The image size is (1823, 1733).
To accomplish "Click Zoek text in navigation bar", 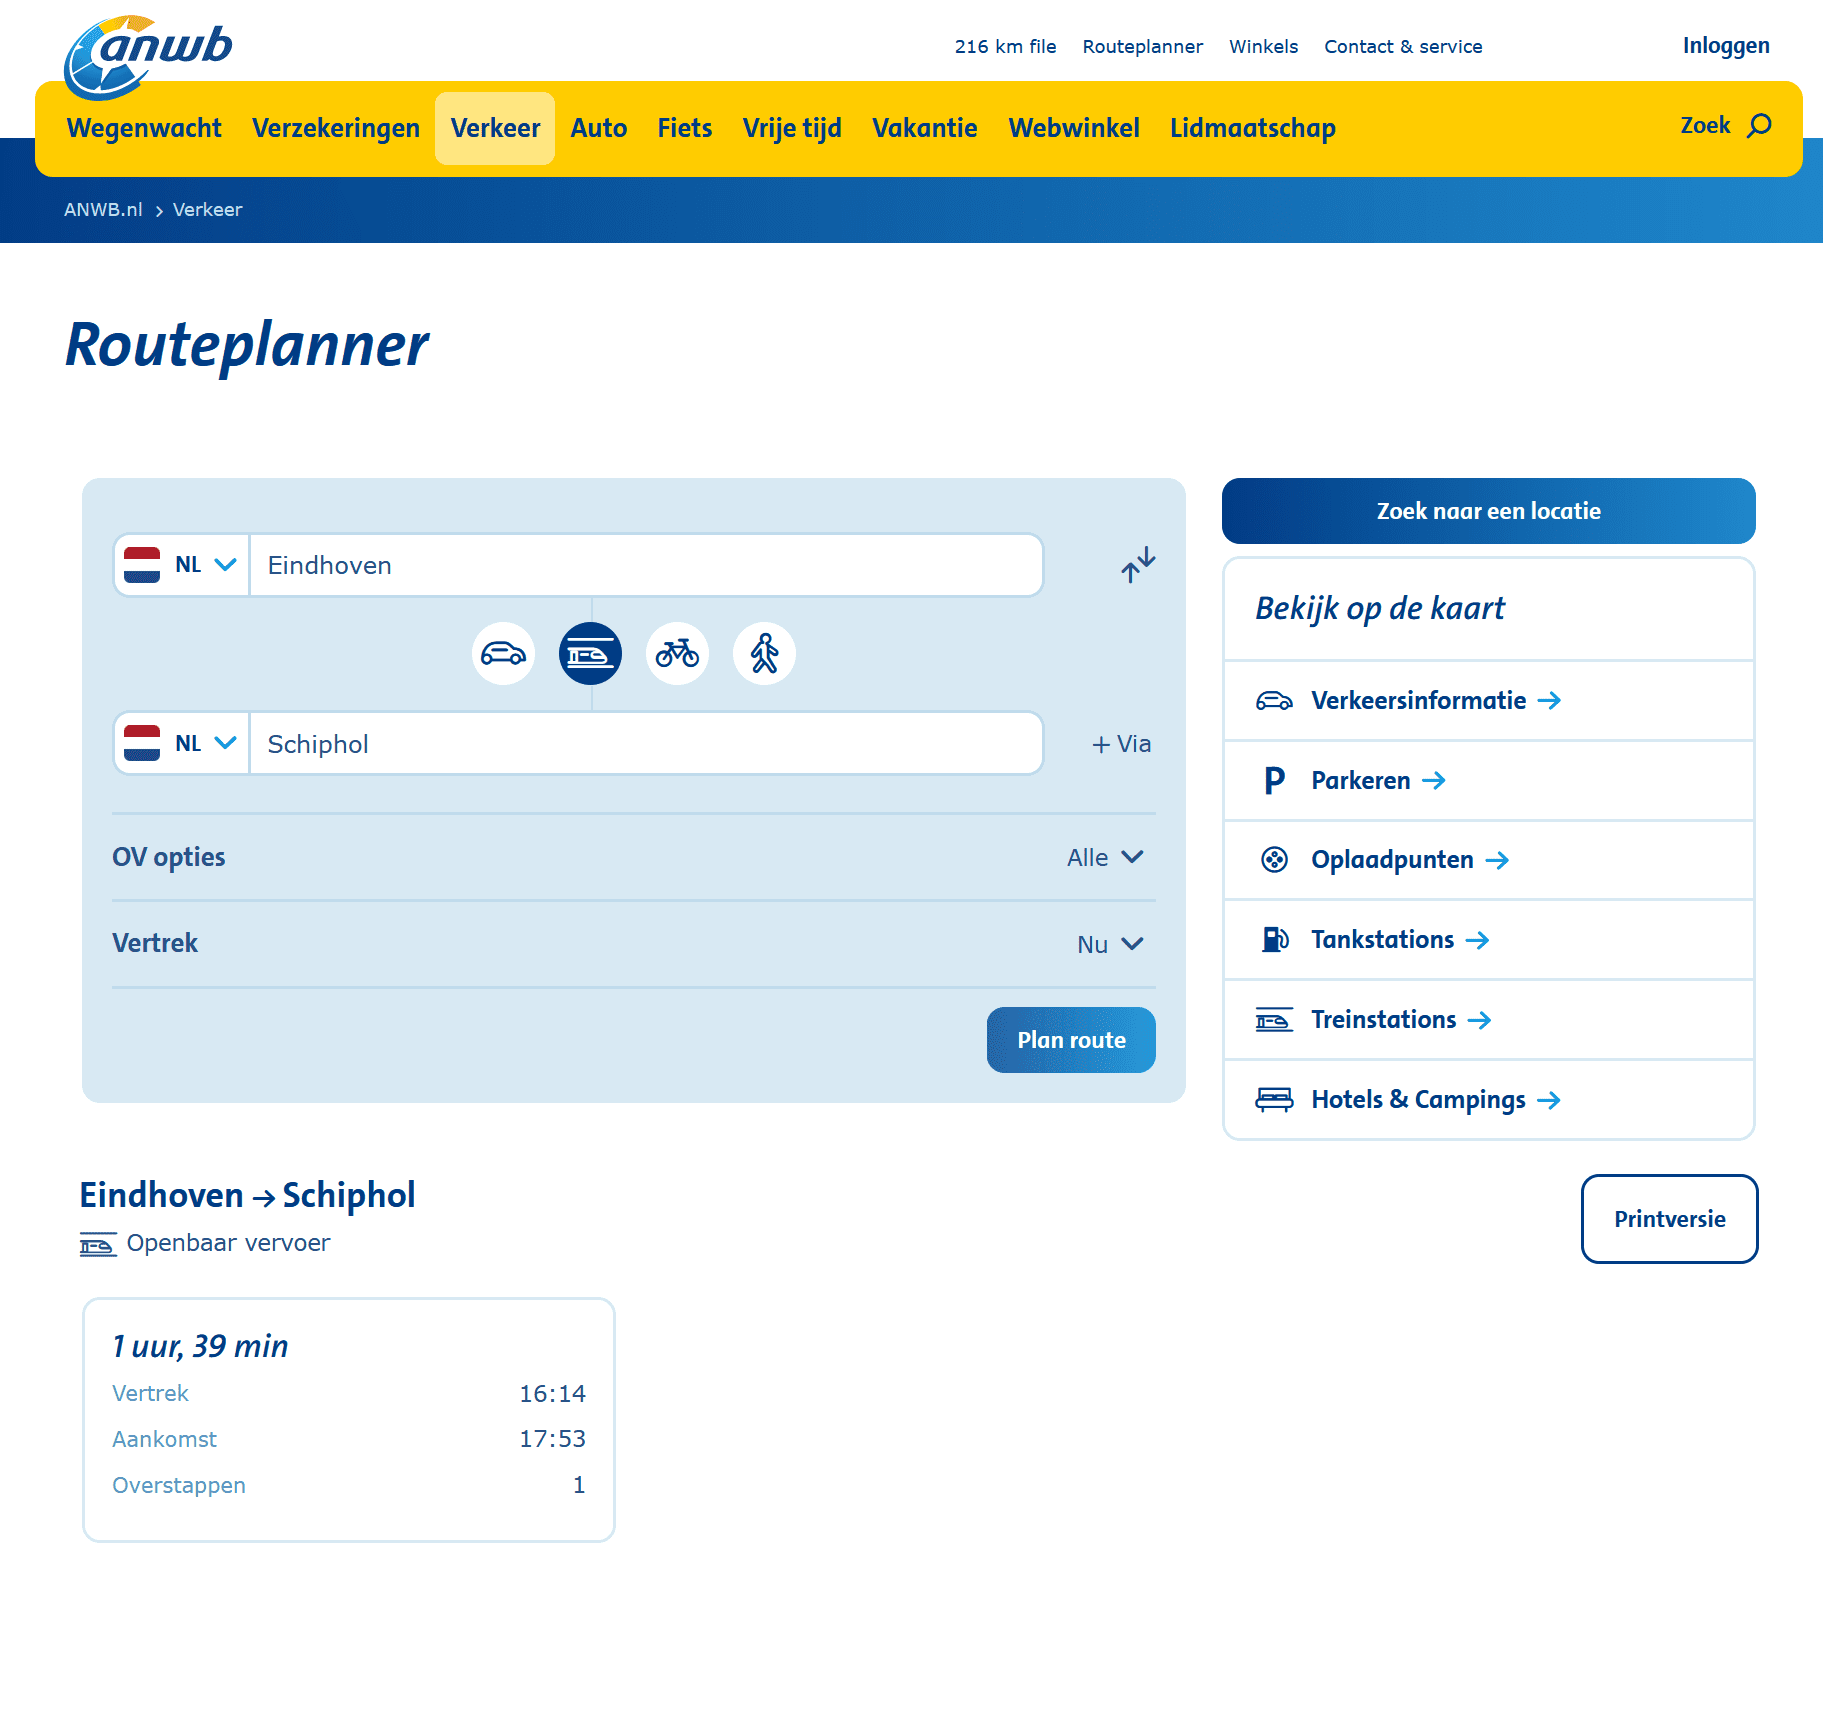I will point(1705,126).
